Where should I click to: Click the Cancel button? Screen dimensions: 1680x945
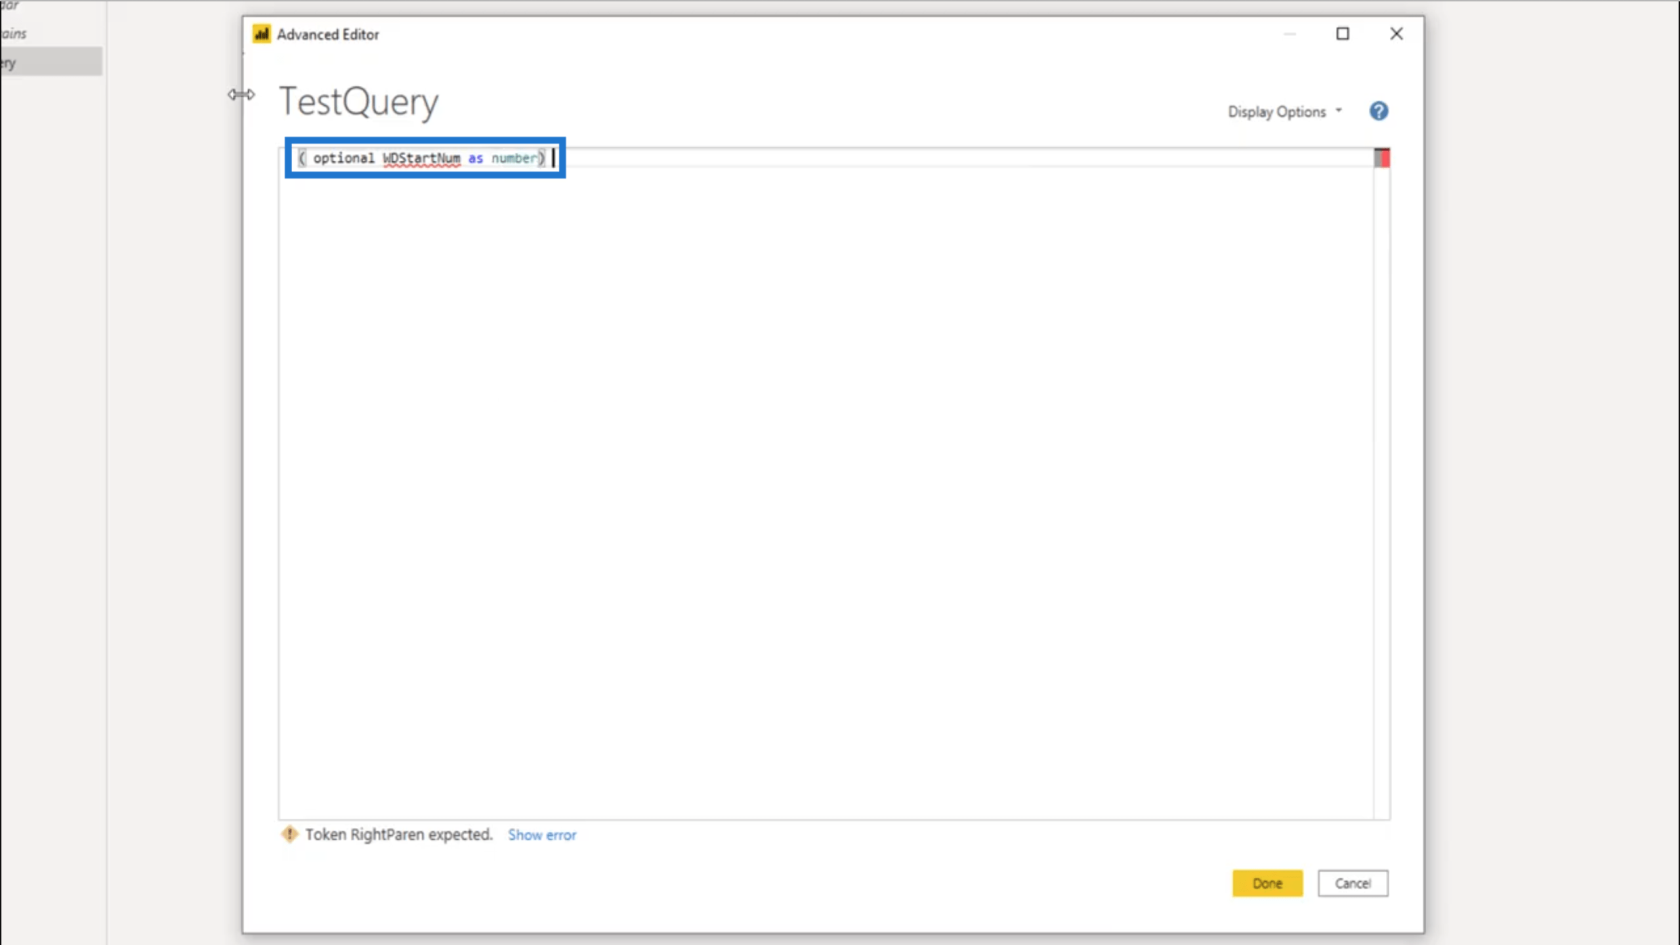pos(1353,883)
